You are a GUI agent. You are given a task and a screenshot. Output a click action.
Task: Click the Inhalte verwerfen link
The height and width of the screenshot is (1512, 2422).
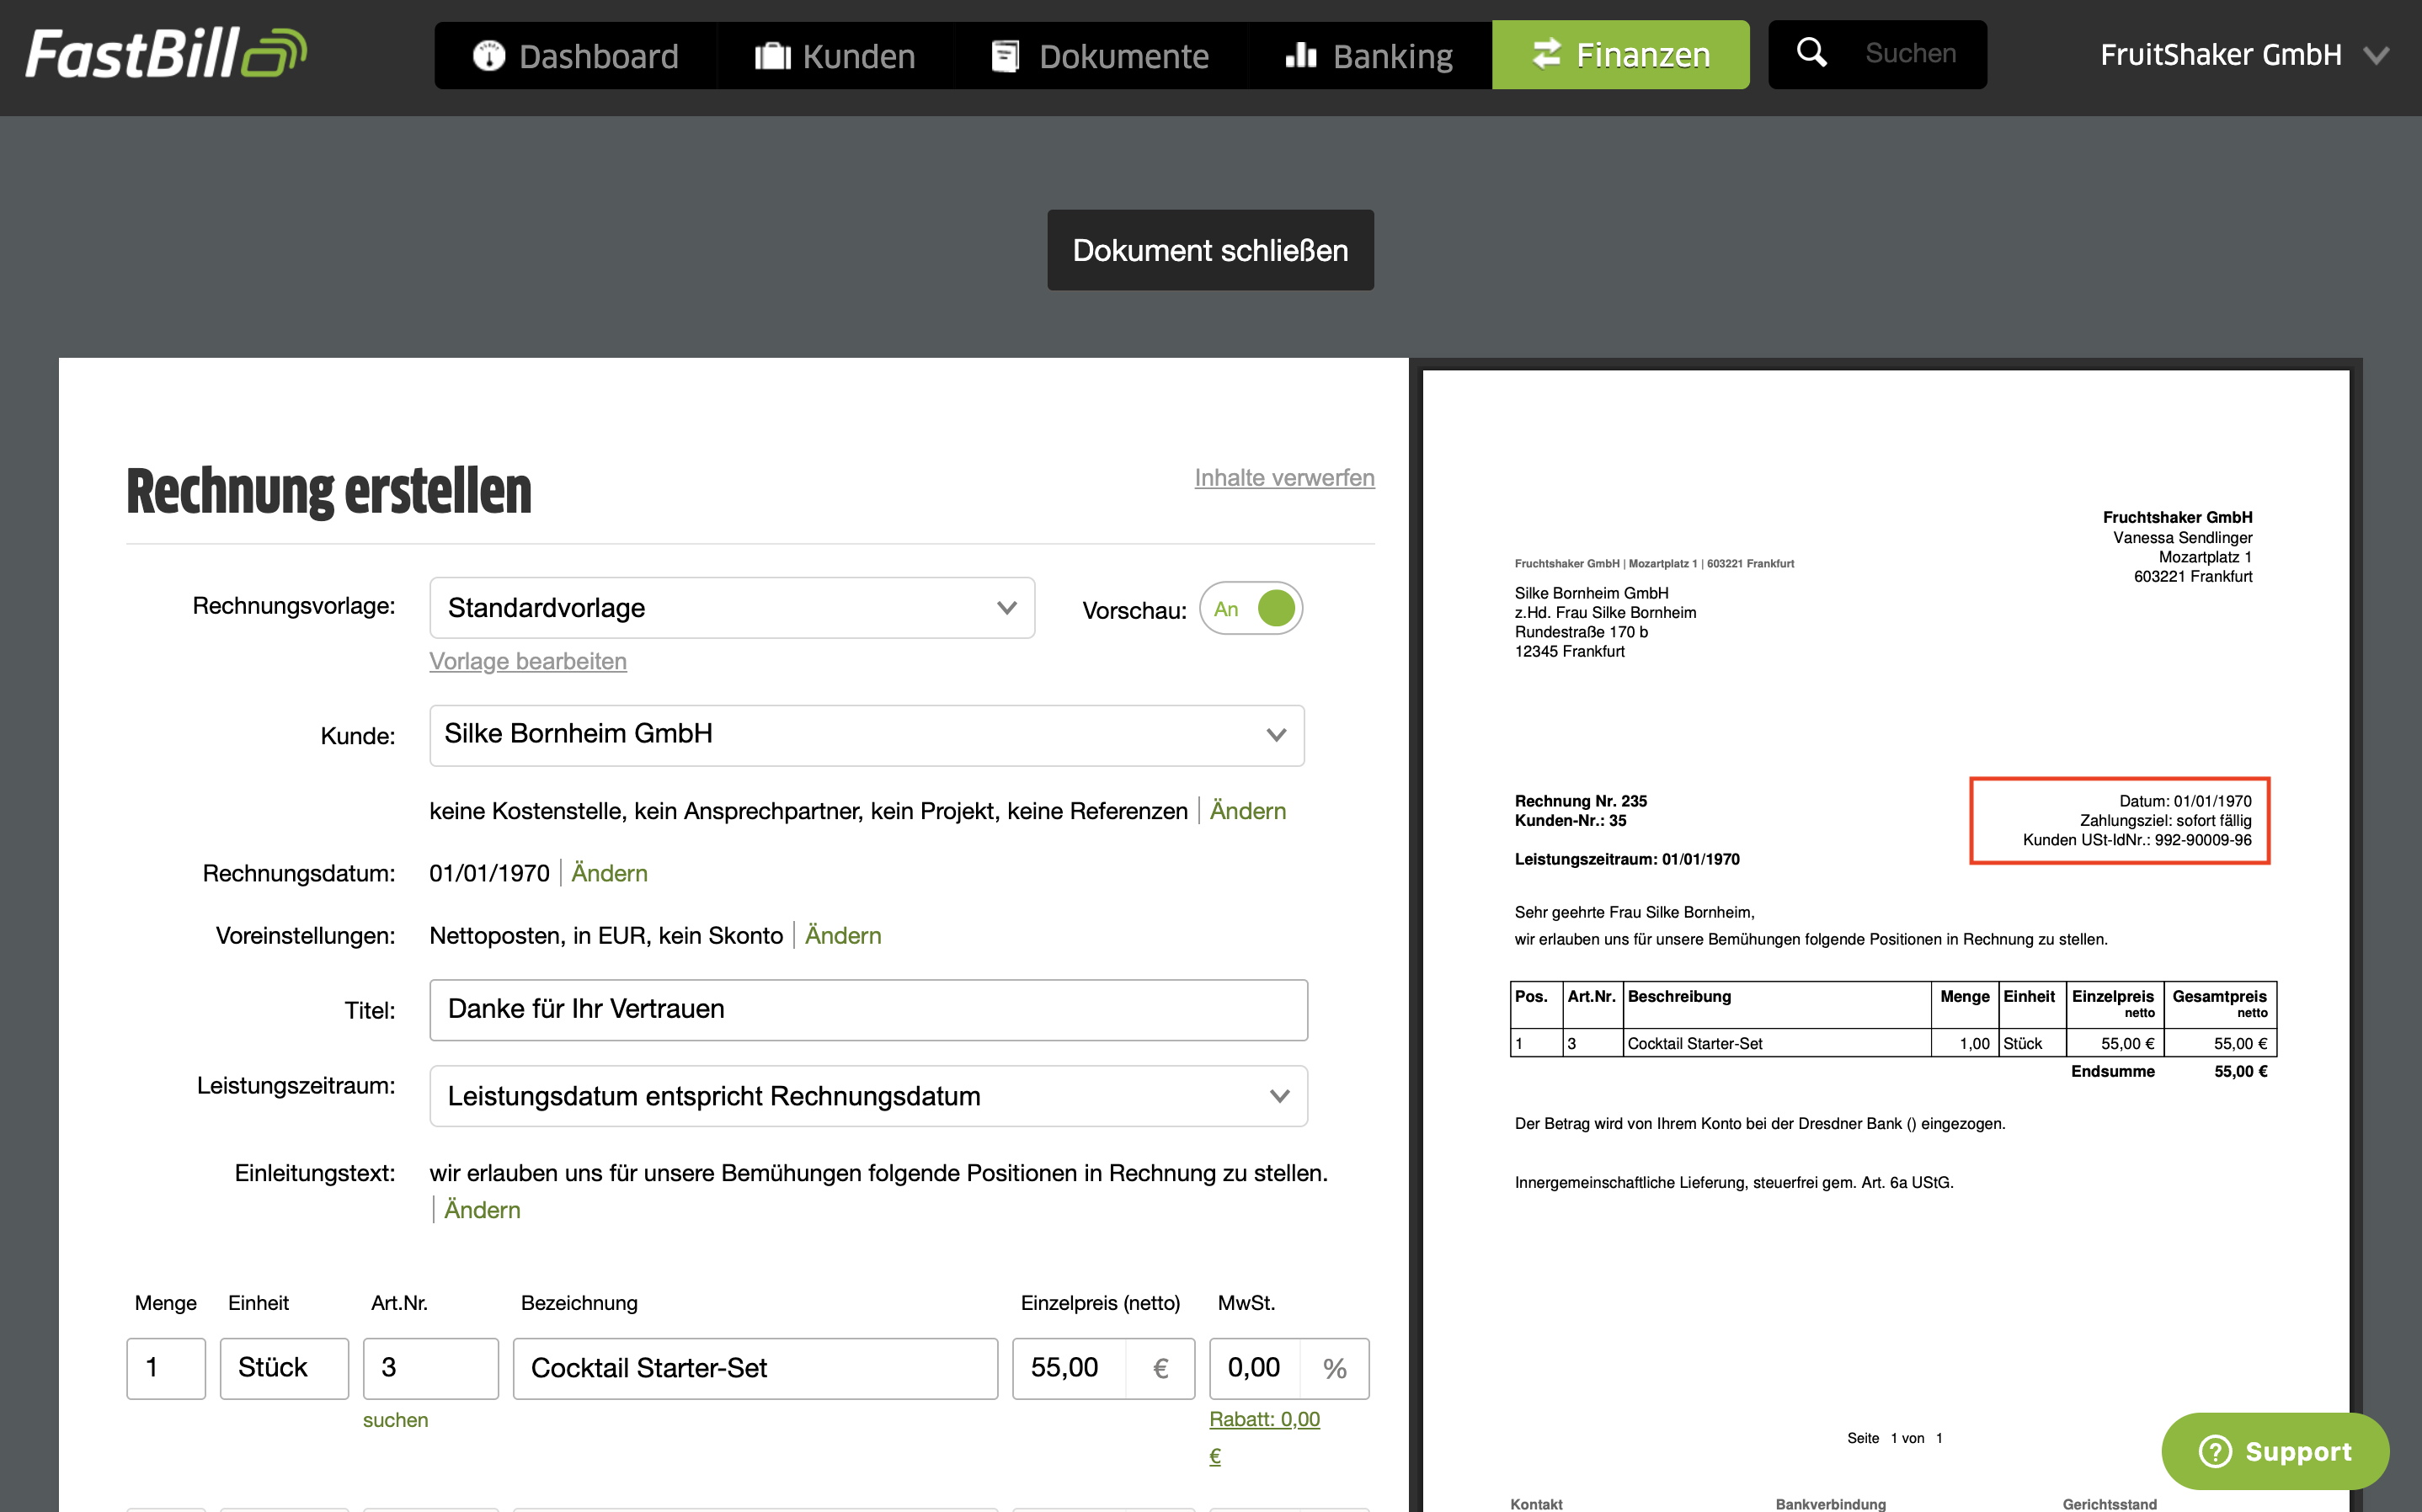pyautogui.click(x=1284, y=478)
